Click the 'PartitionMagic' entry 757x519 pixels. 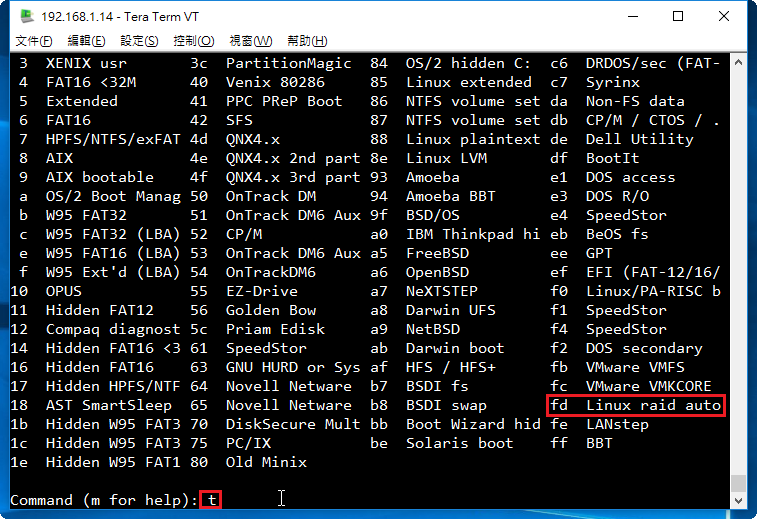pyautogui.click(x=289, y=63)
